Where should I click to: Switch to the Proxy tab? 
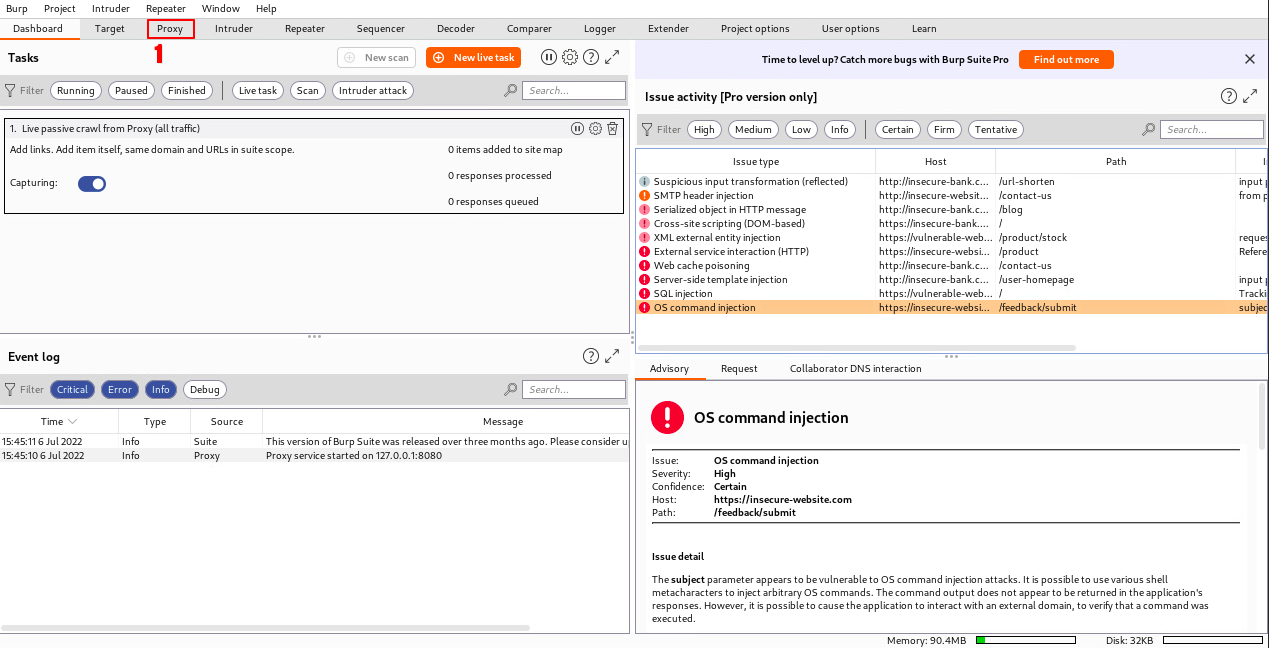[170, 29]
